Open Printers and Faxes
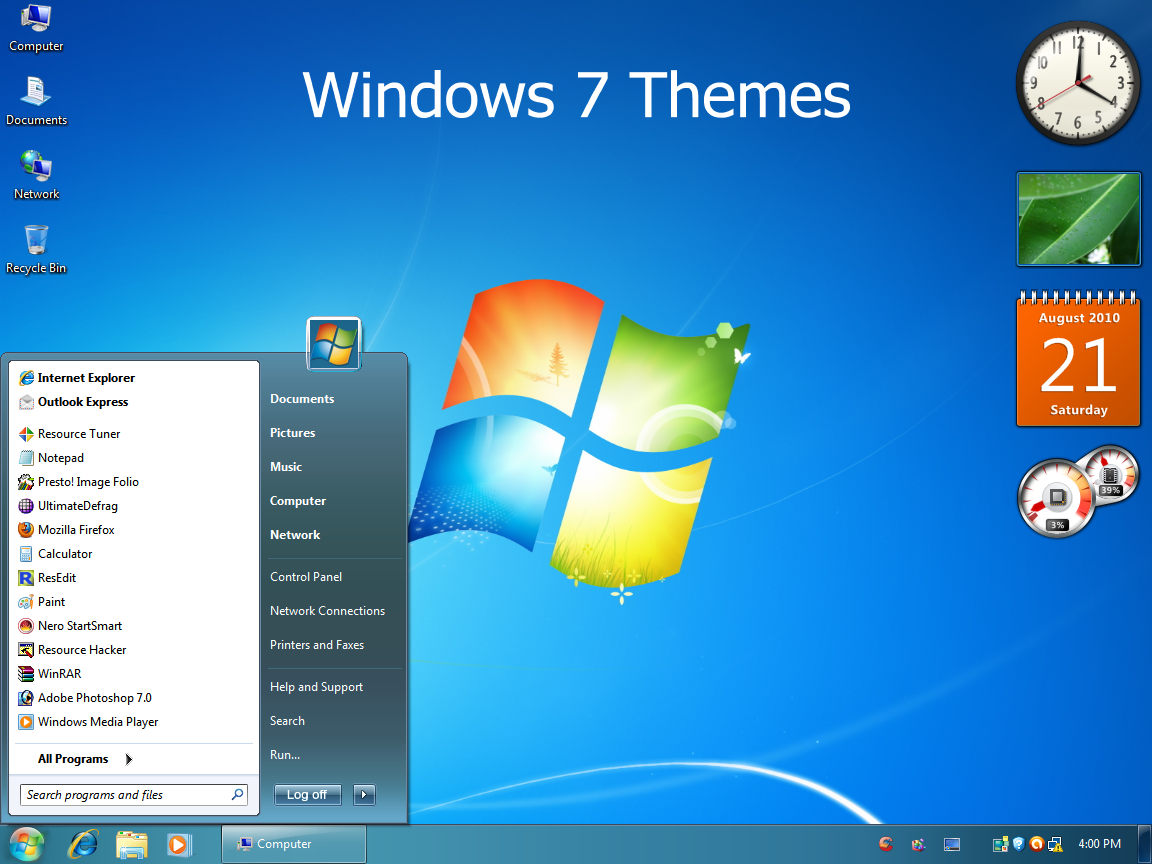The width and height of the screenshot is (1152, 864). [x=317, y=645]
